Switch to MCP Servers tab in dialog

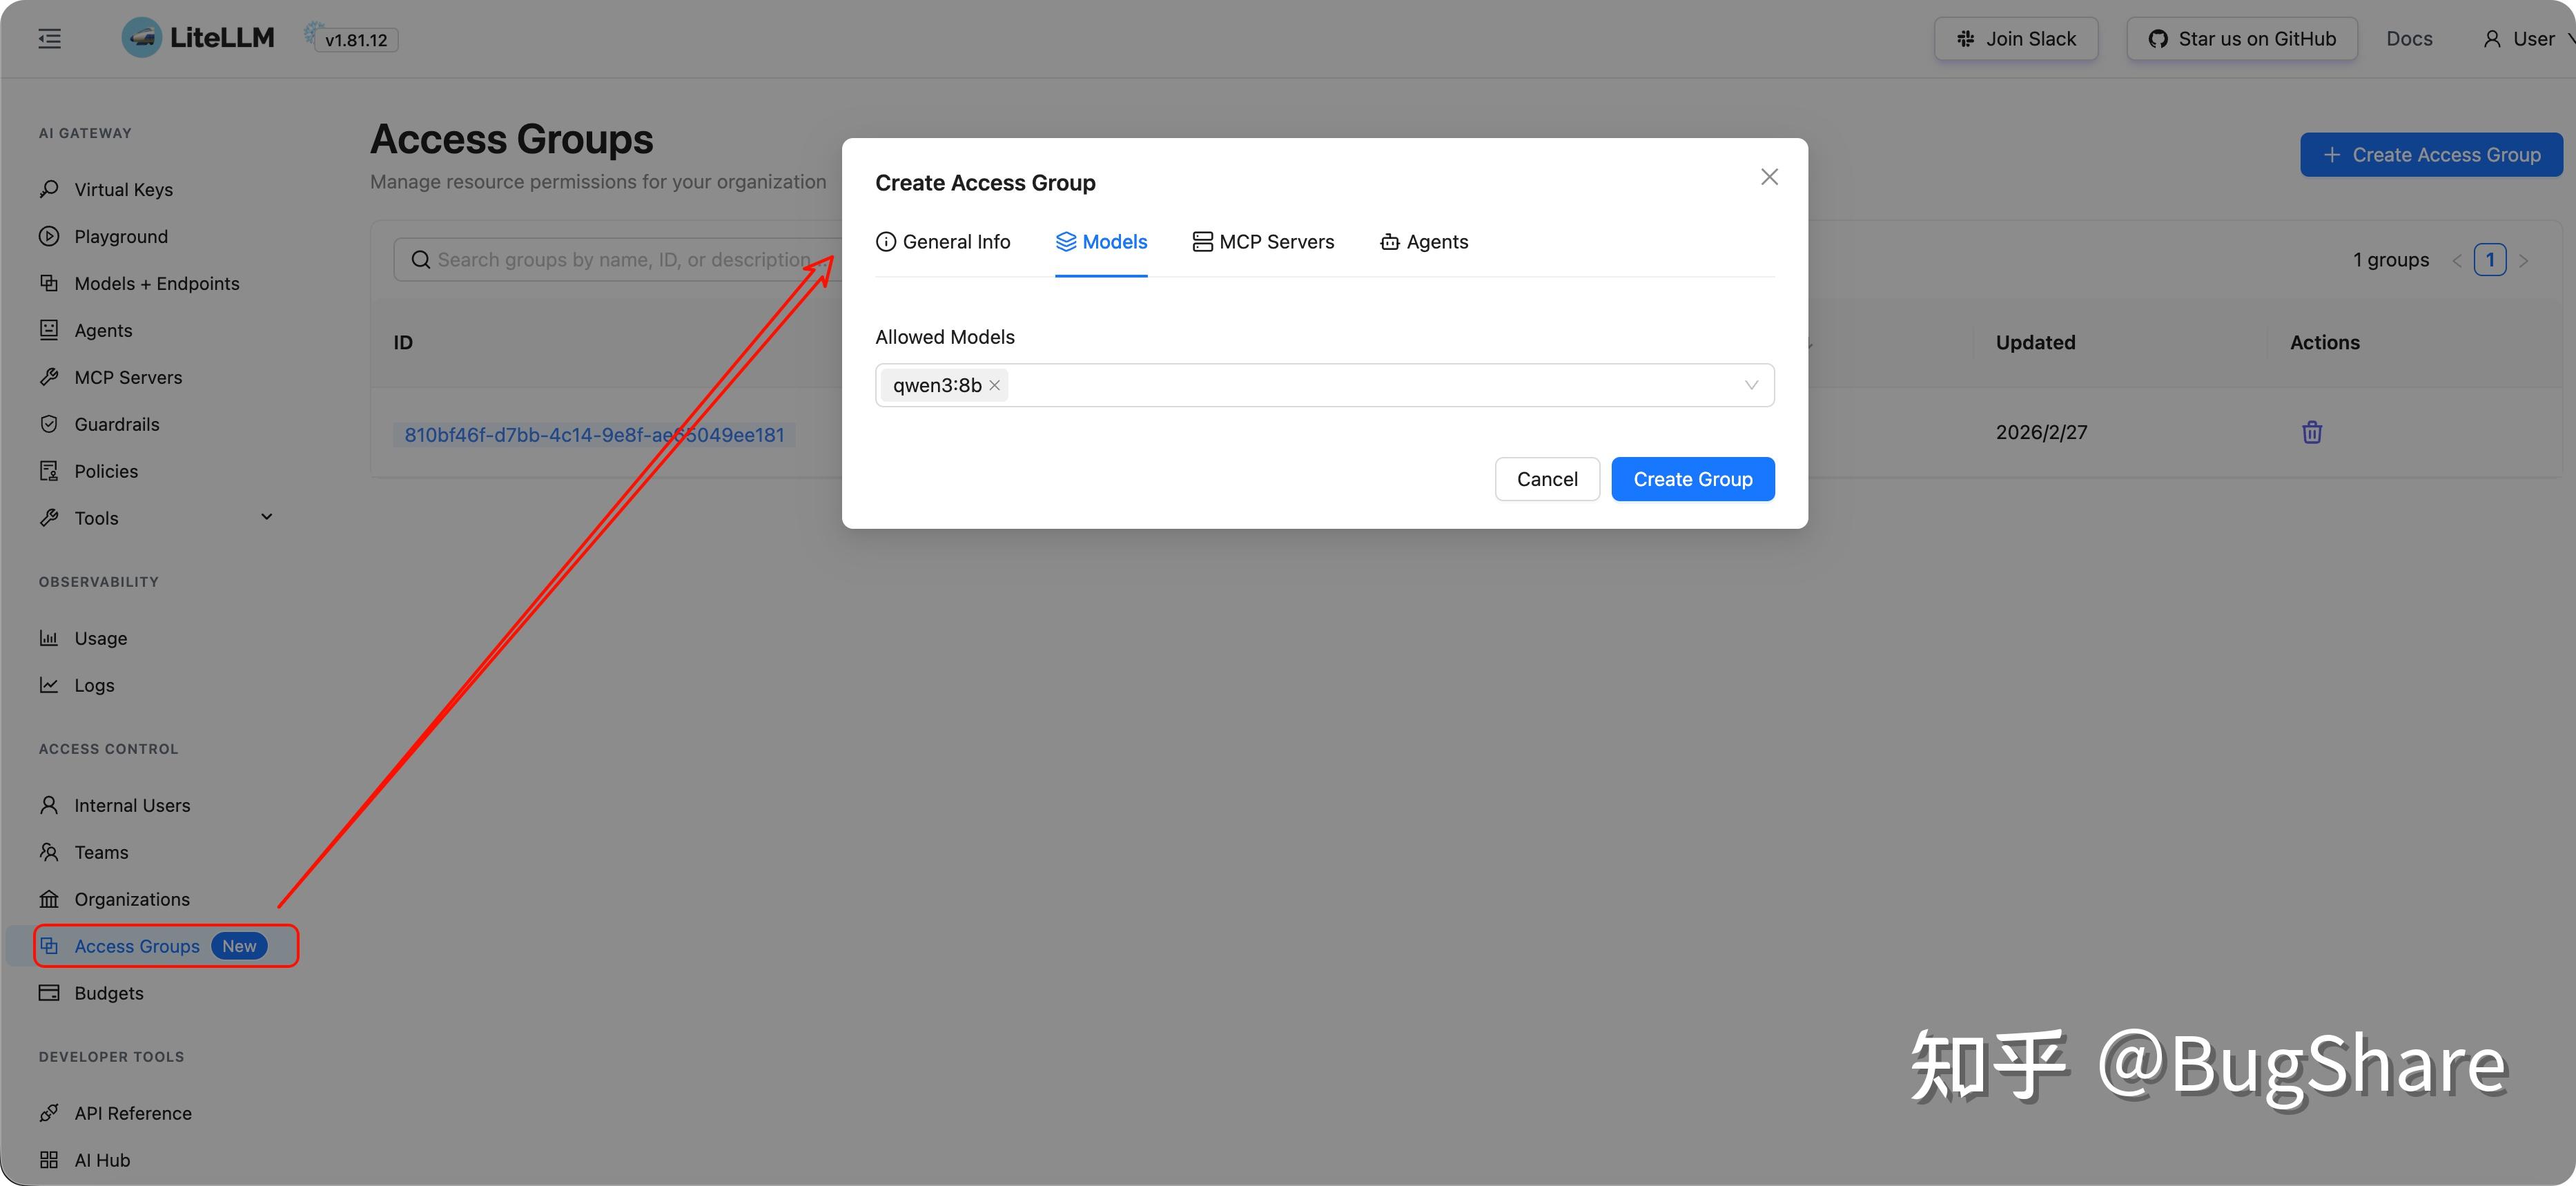pyautogui.click(x=1263, y=242)
